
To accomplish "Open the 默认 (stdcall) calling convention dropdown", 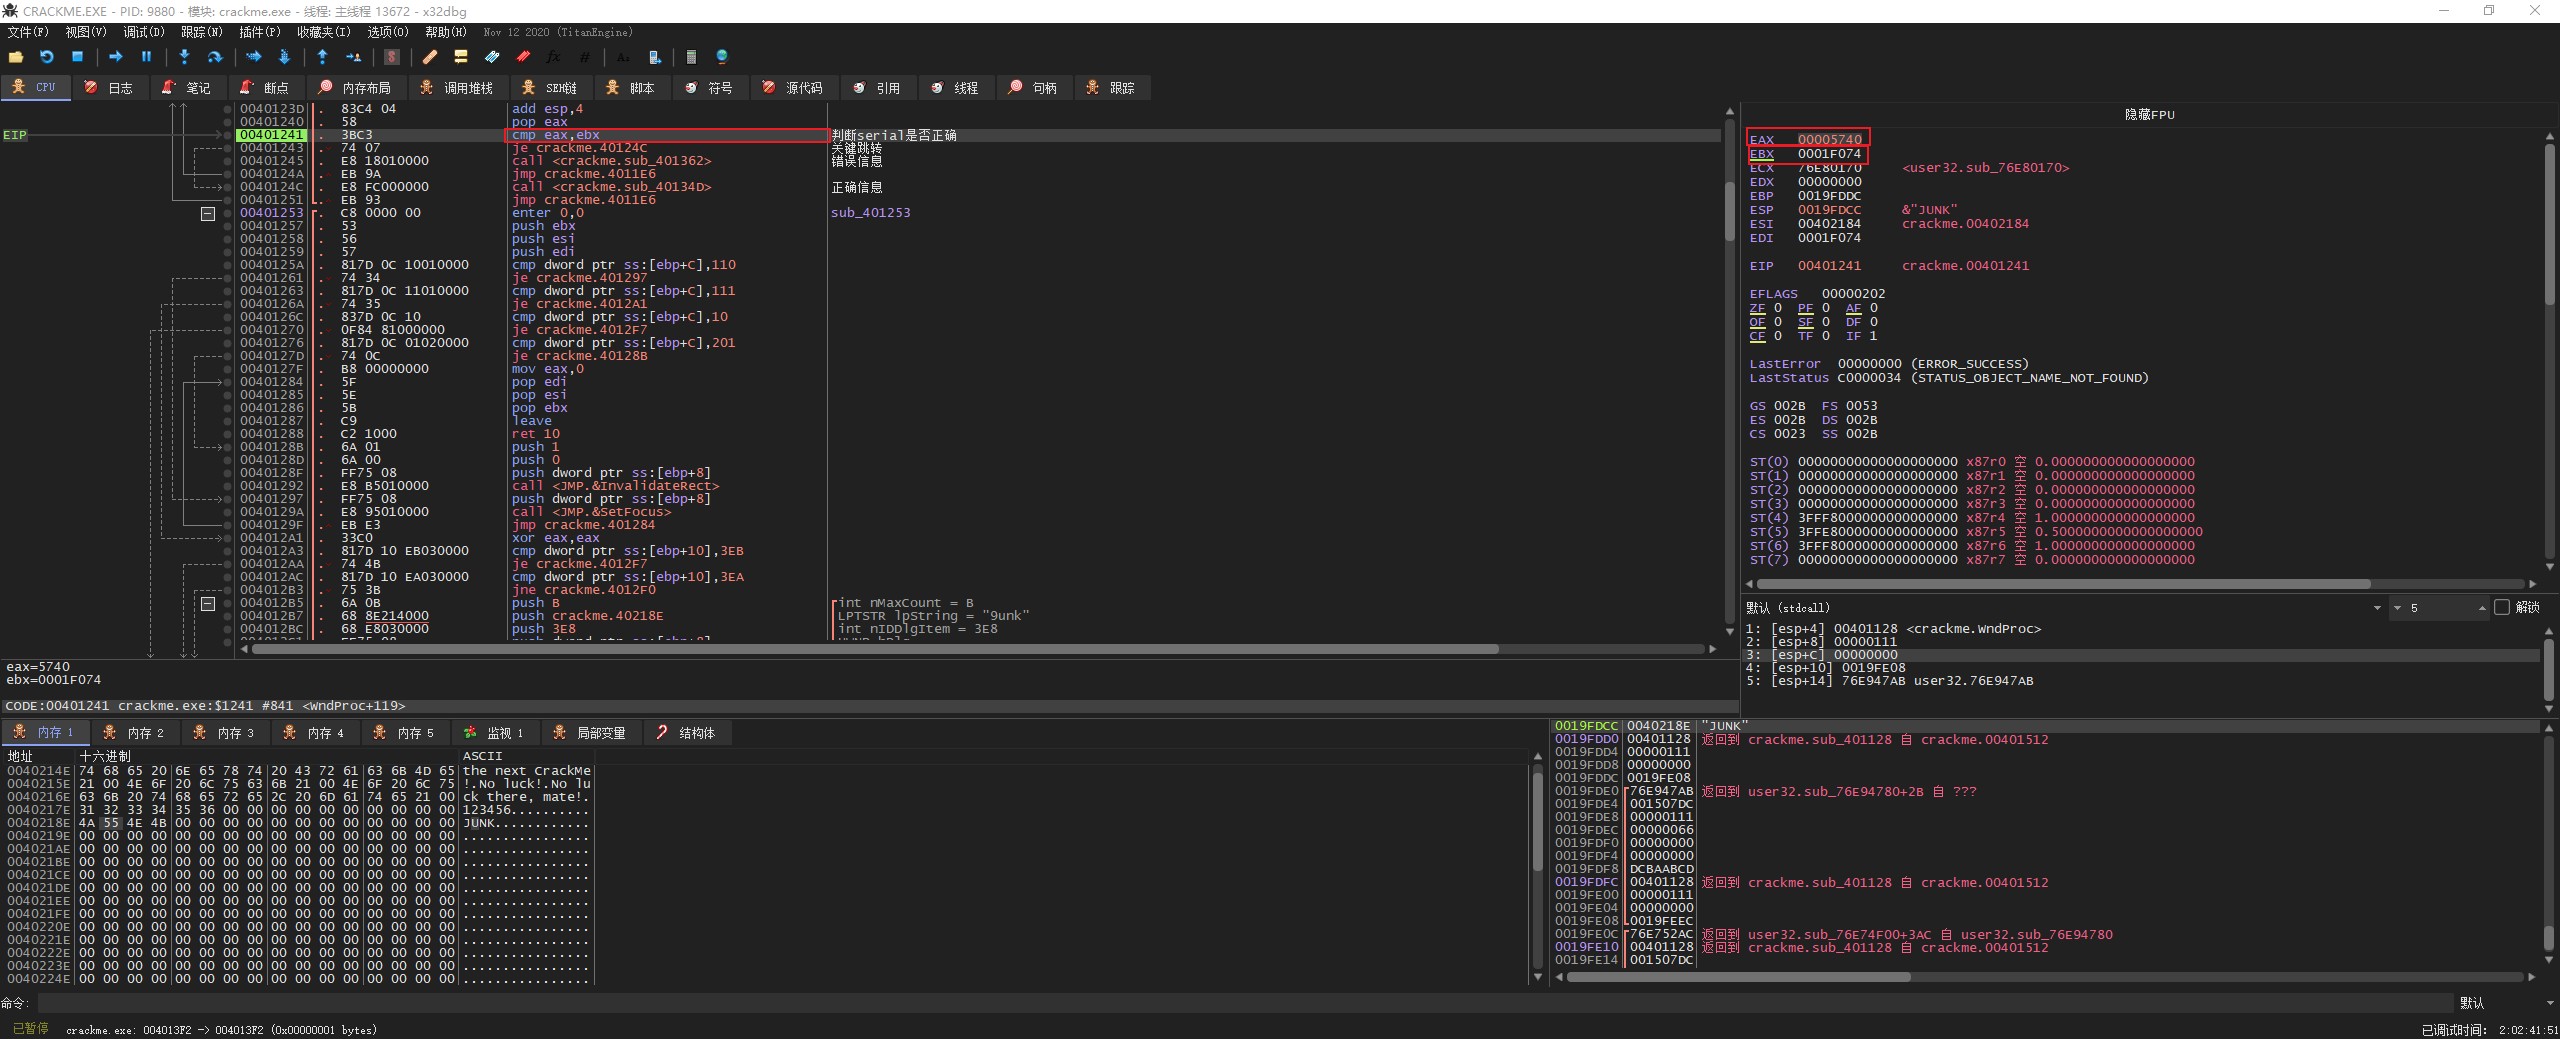I will (2376, 608).
